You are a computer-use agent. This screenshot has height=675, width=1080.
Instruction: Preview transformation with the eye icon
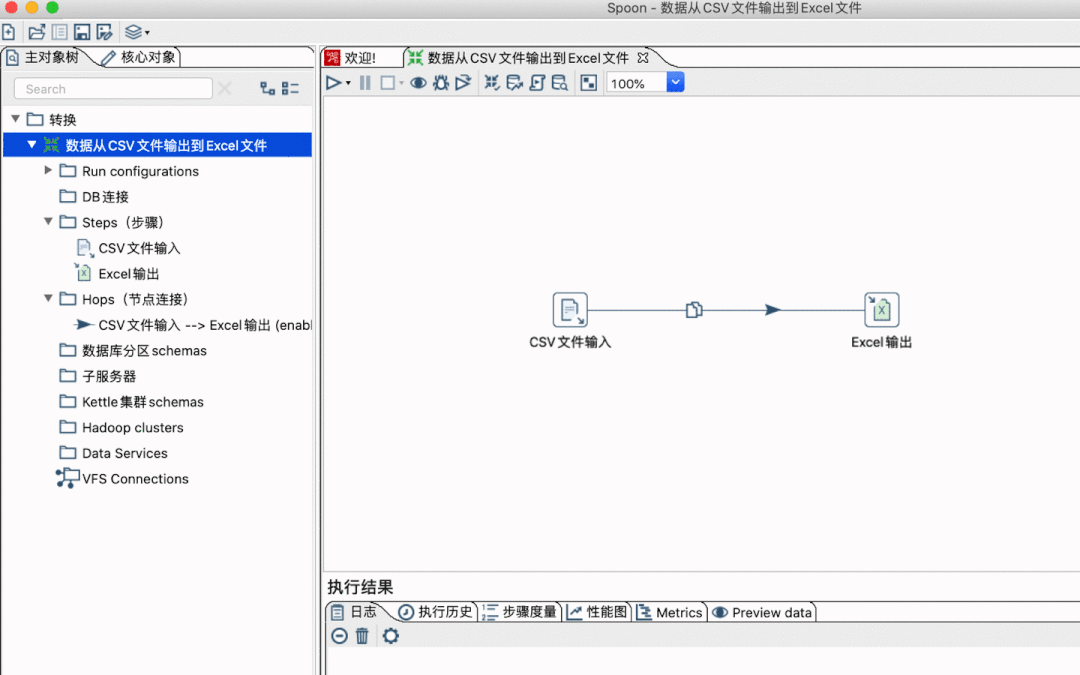pos(418,83)
